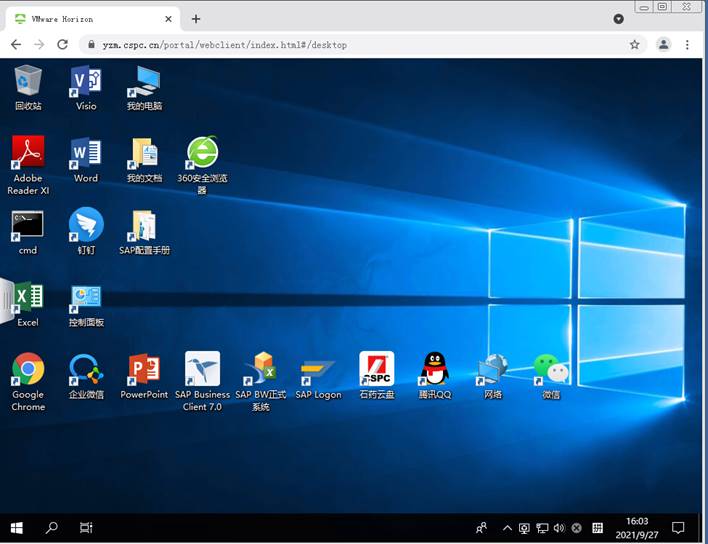
Task: Open Task View on the taskbar
Action: pos(86,528)
